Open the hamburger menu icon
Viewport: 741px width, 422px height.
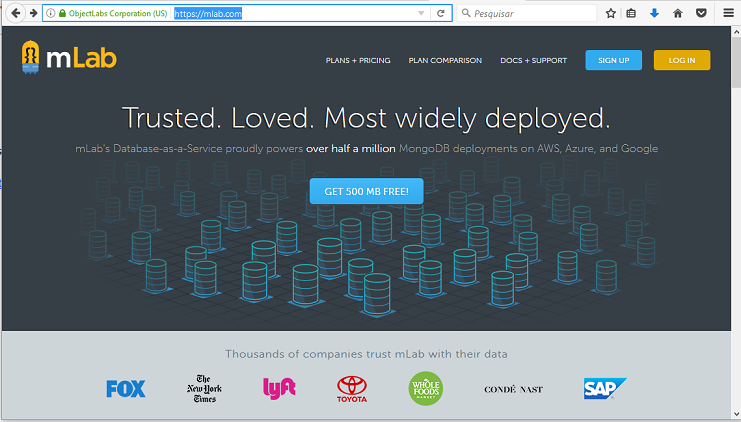pos(728,13)
